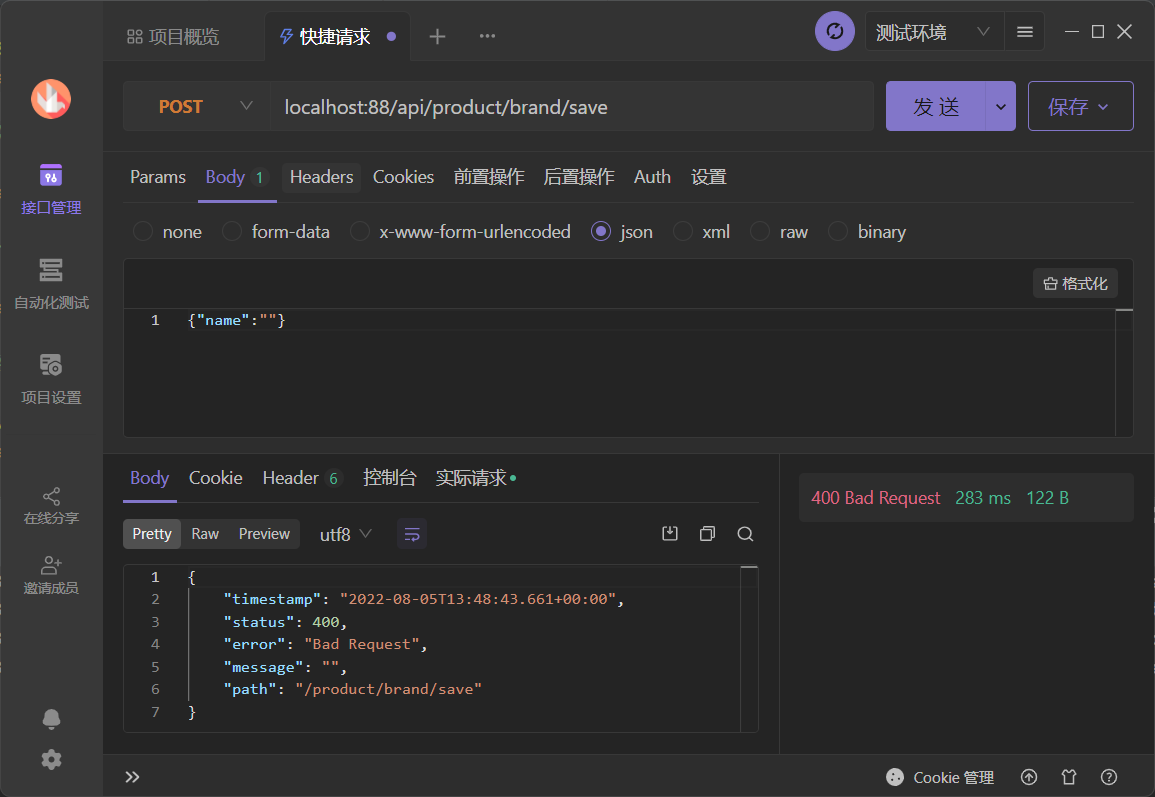1155x797 pixels.
Task: Switch to the 项目概览 tab
Action: click(173, 36)
